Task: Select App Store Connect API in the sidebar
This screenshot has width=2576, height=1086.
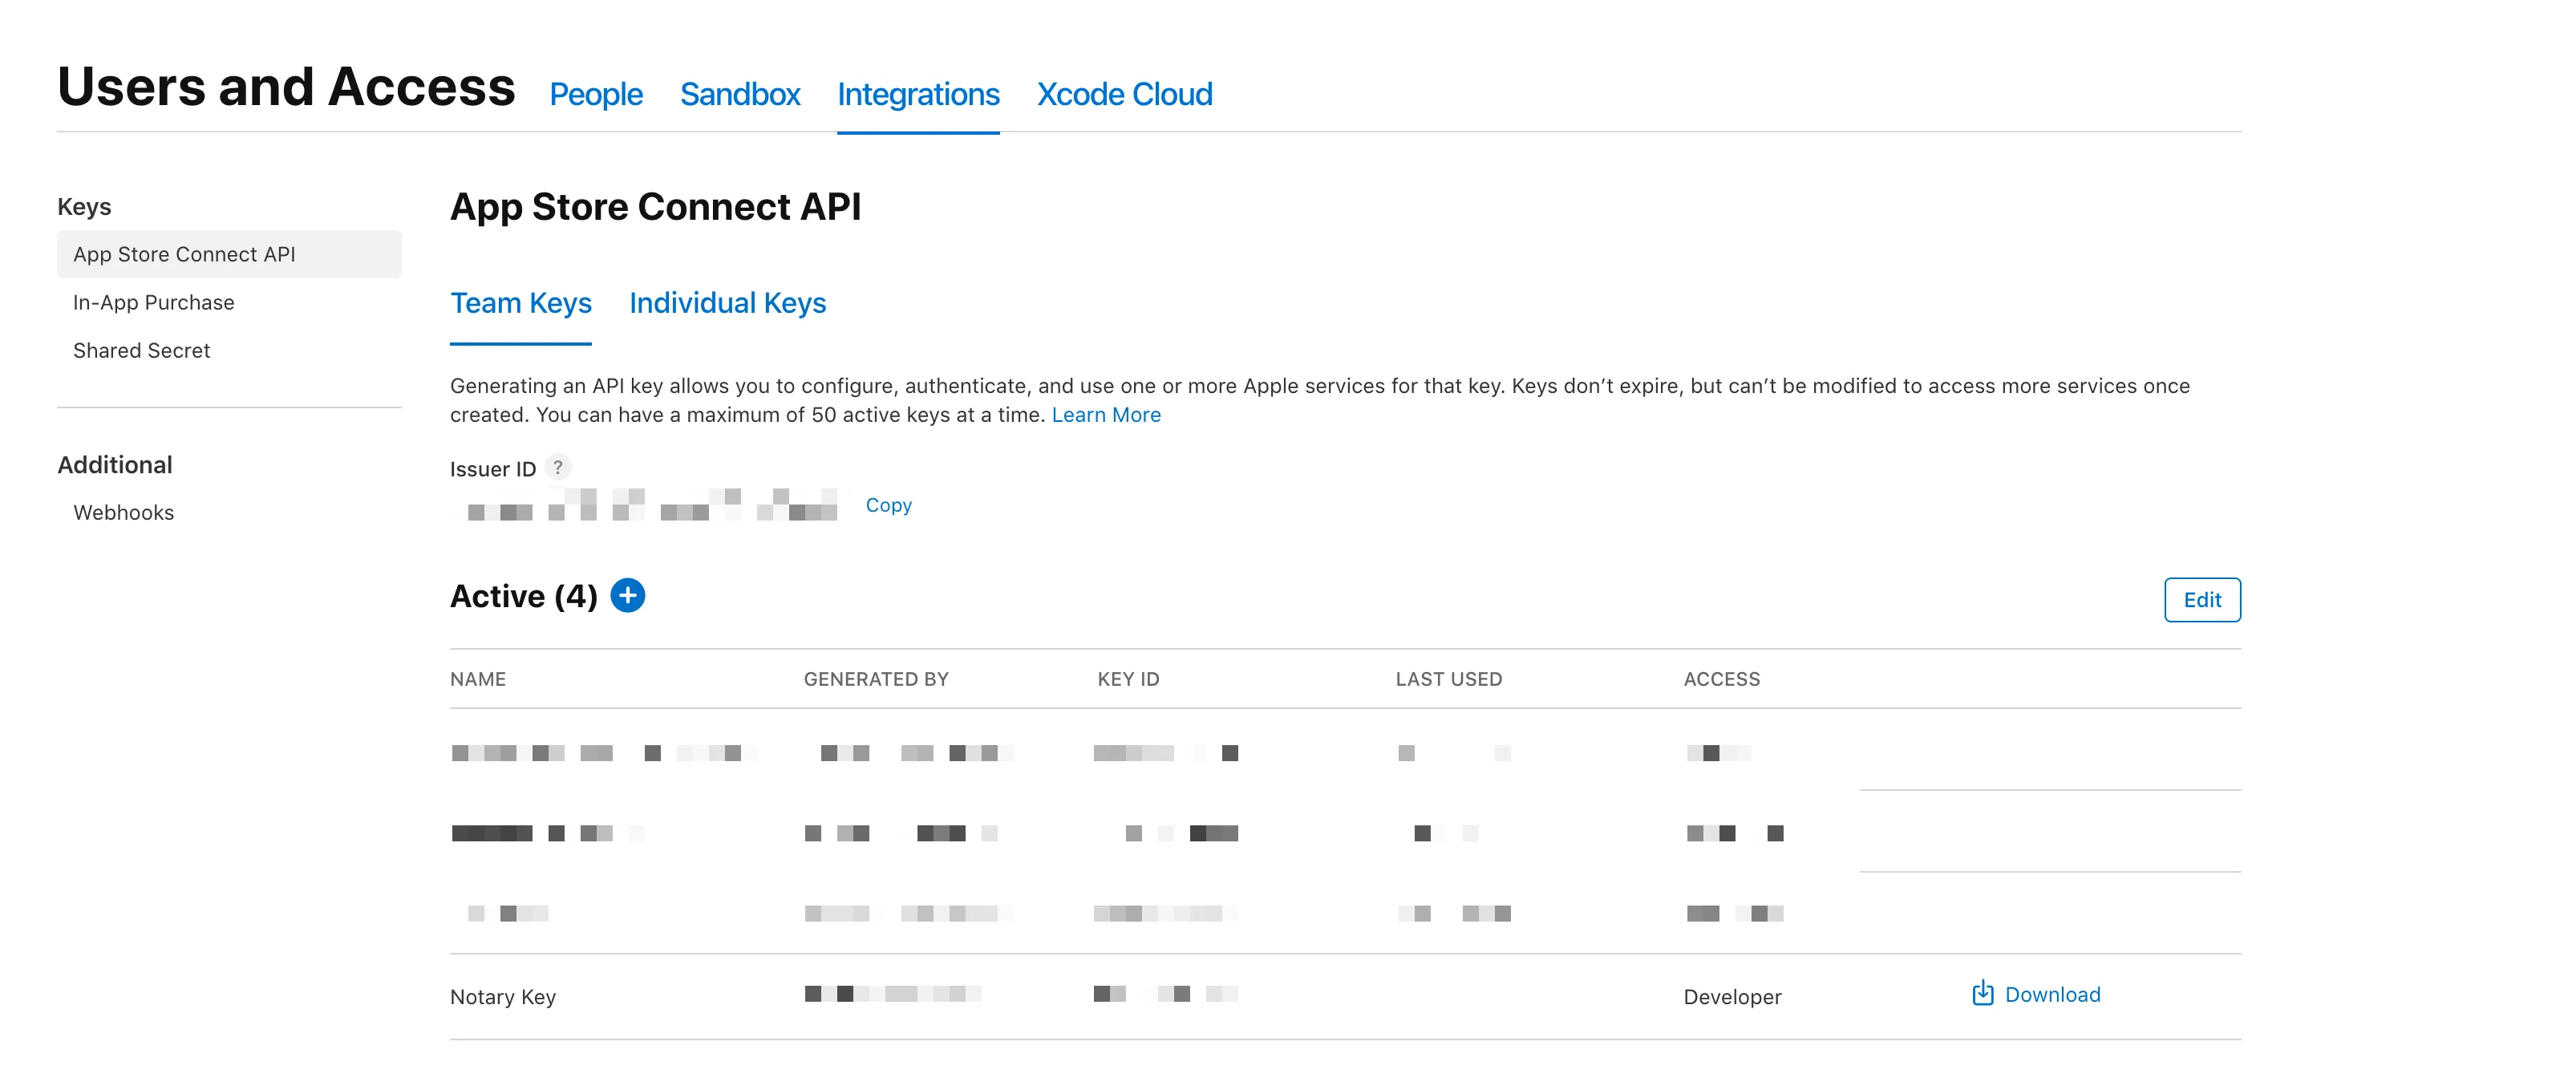Action: point(184,254)
